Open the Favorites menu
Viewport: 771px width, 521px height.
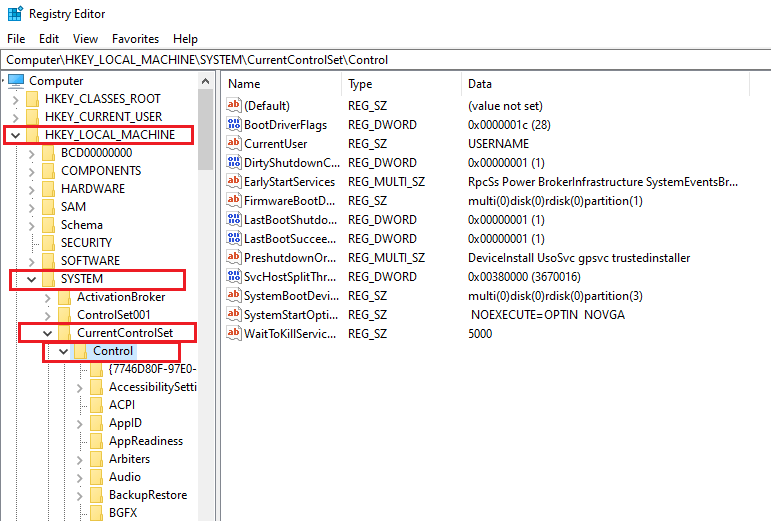[x=135, y=39]
